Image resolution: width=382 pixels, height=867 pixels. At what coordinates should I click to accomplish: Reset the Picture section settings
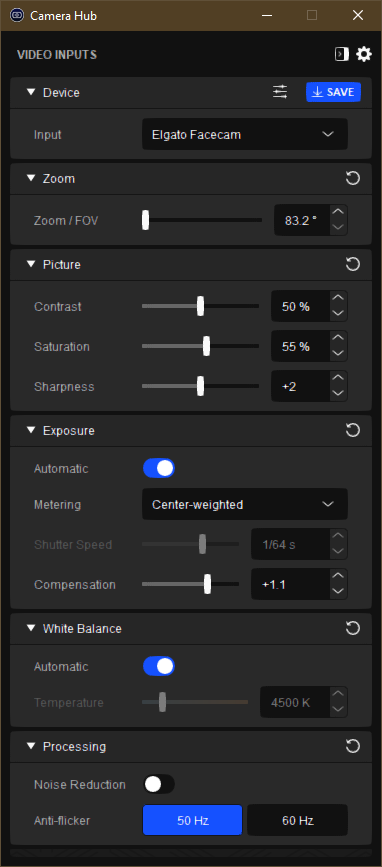[353, 264]
